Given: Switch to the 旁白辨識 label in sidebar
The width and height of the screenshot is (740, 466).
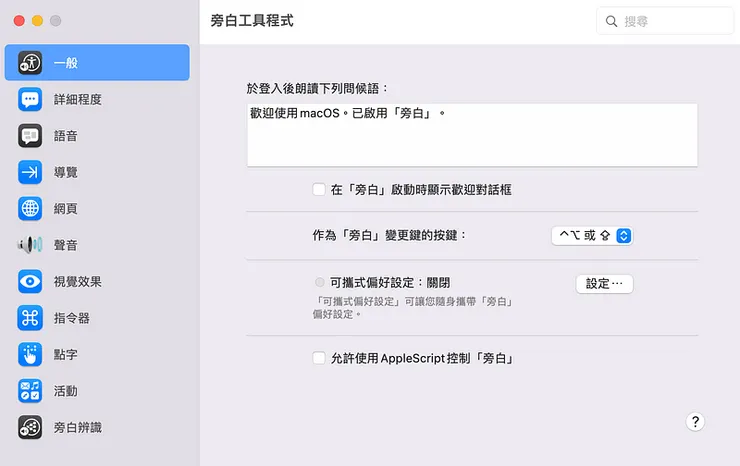Looking at the screenshot, I should point(77,427).
